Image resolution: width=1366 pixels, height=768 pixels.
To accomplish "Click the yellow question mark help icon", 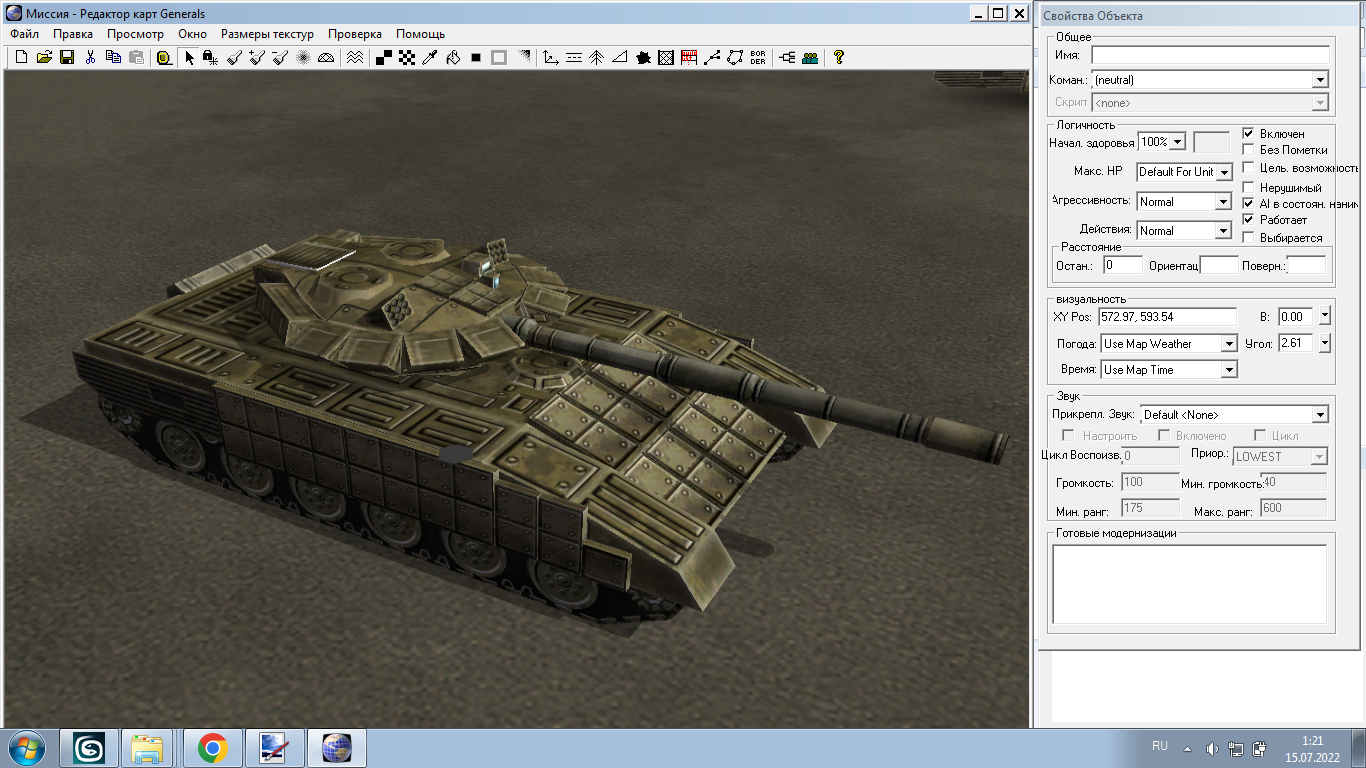I will point(839,57).
